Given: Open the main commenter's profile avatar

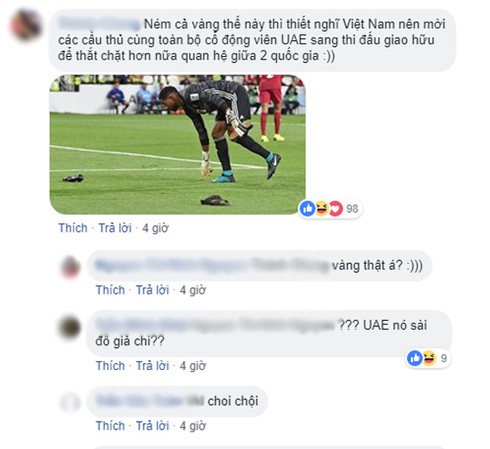Looking at the screenshot, I should click(26, 25).
